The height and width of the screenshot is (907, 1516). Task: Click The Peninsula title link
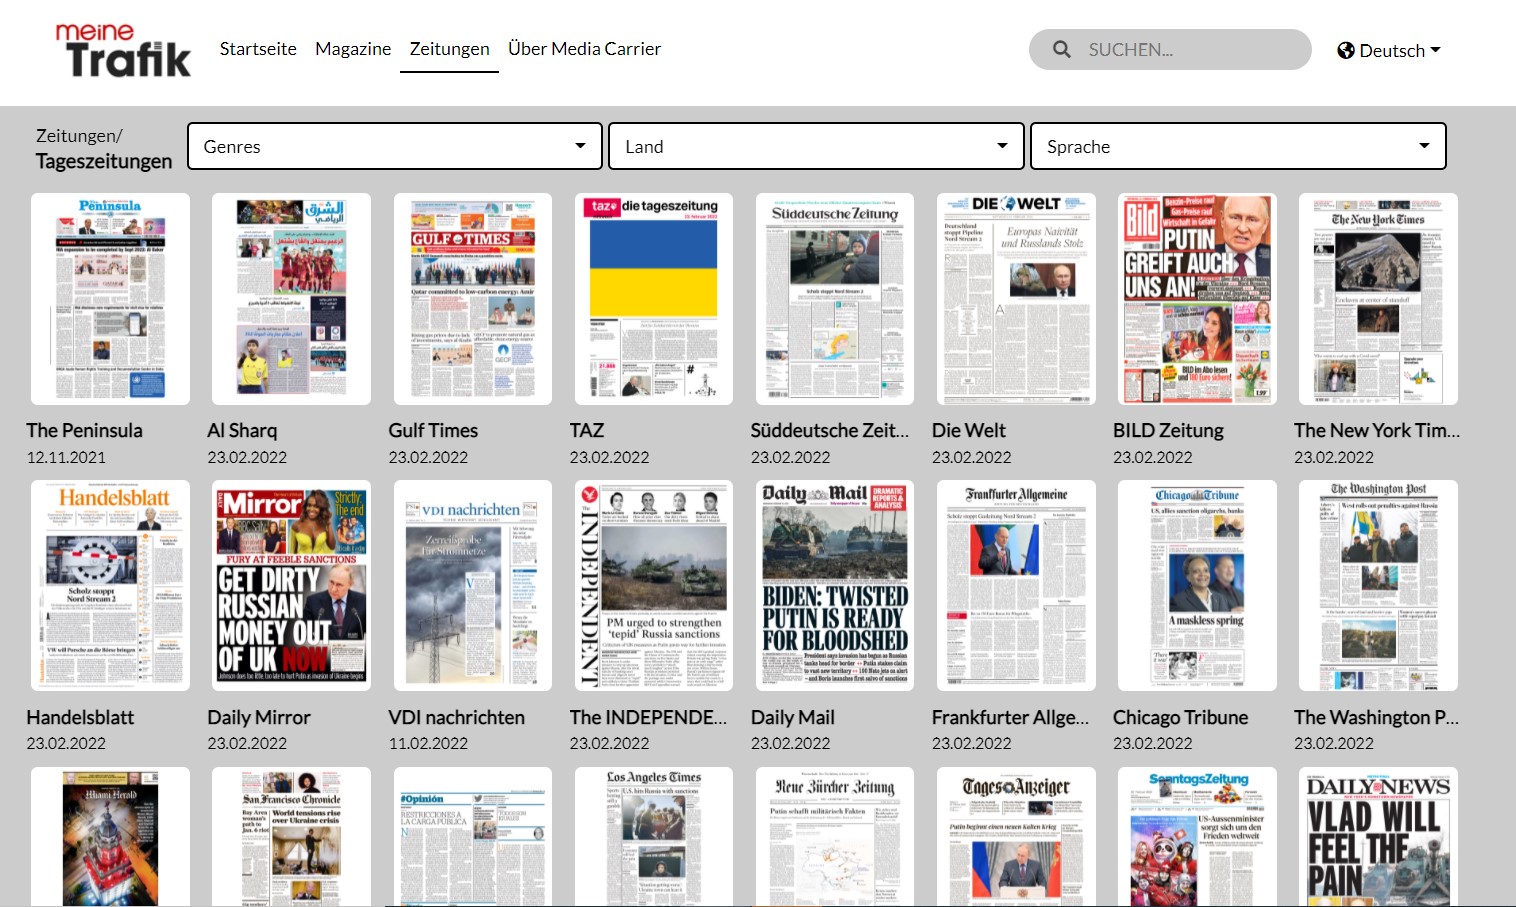point(84,430)
